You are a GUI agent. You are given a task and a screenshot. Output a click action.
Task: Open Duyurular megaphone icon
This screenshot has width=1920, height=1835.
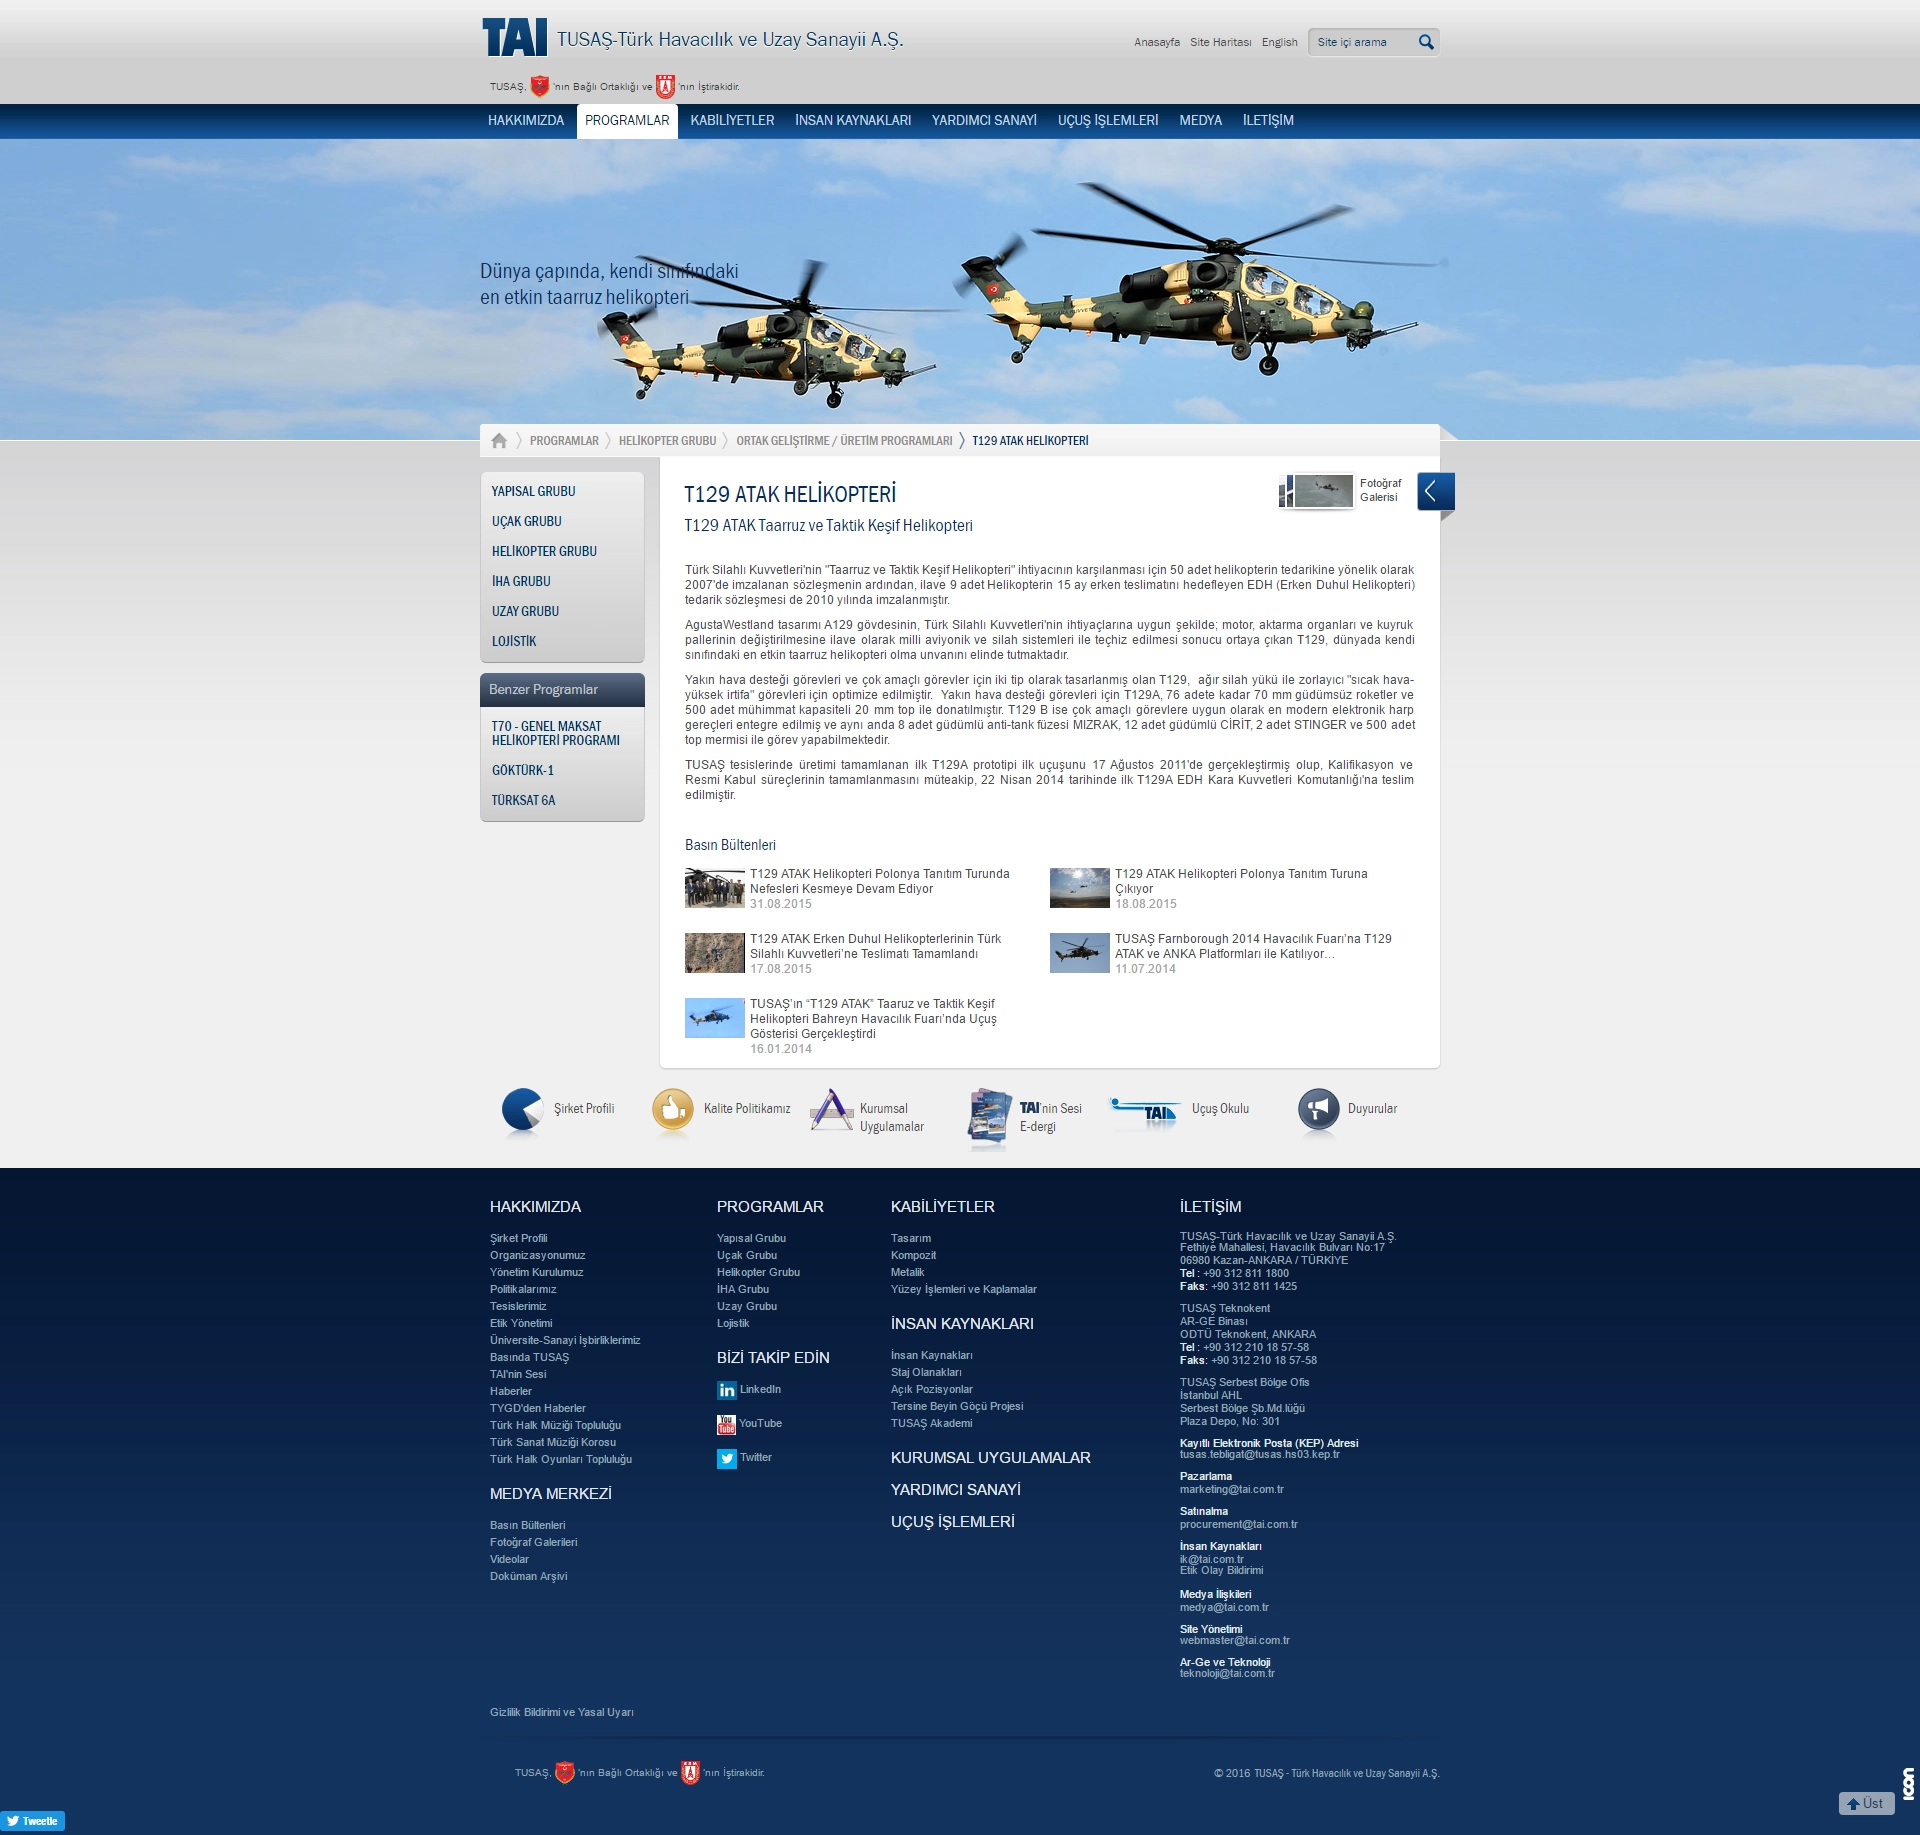(1318, 1111)
